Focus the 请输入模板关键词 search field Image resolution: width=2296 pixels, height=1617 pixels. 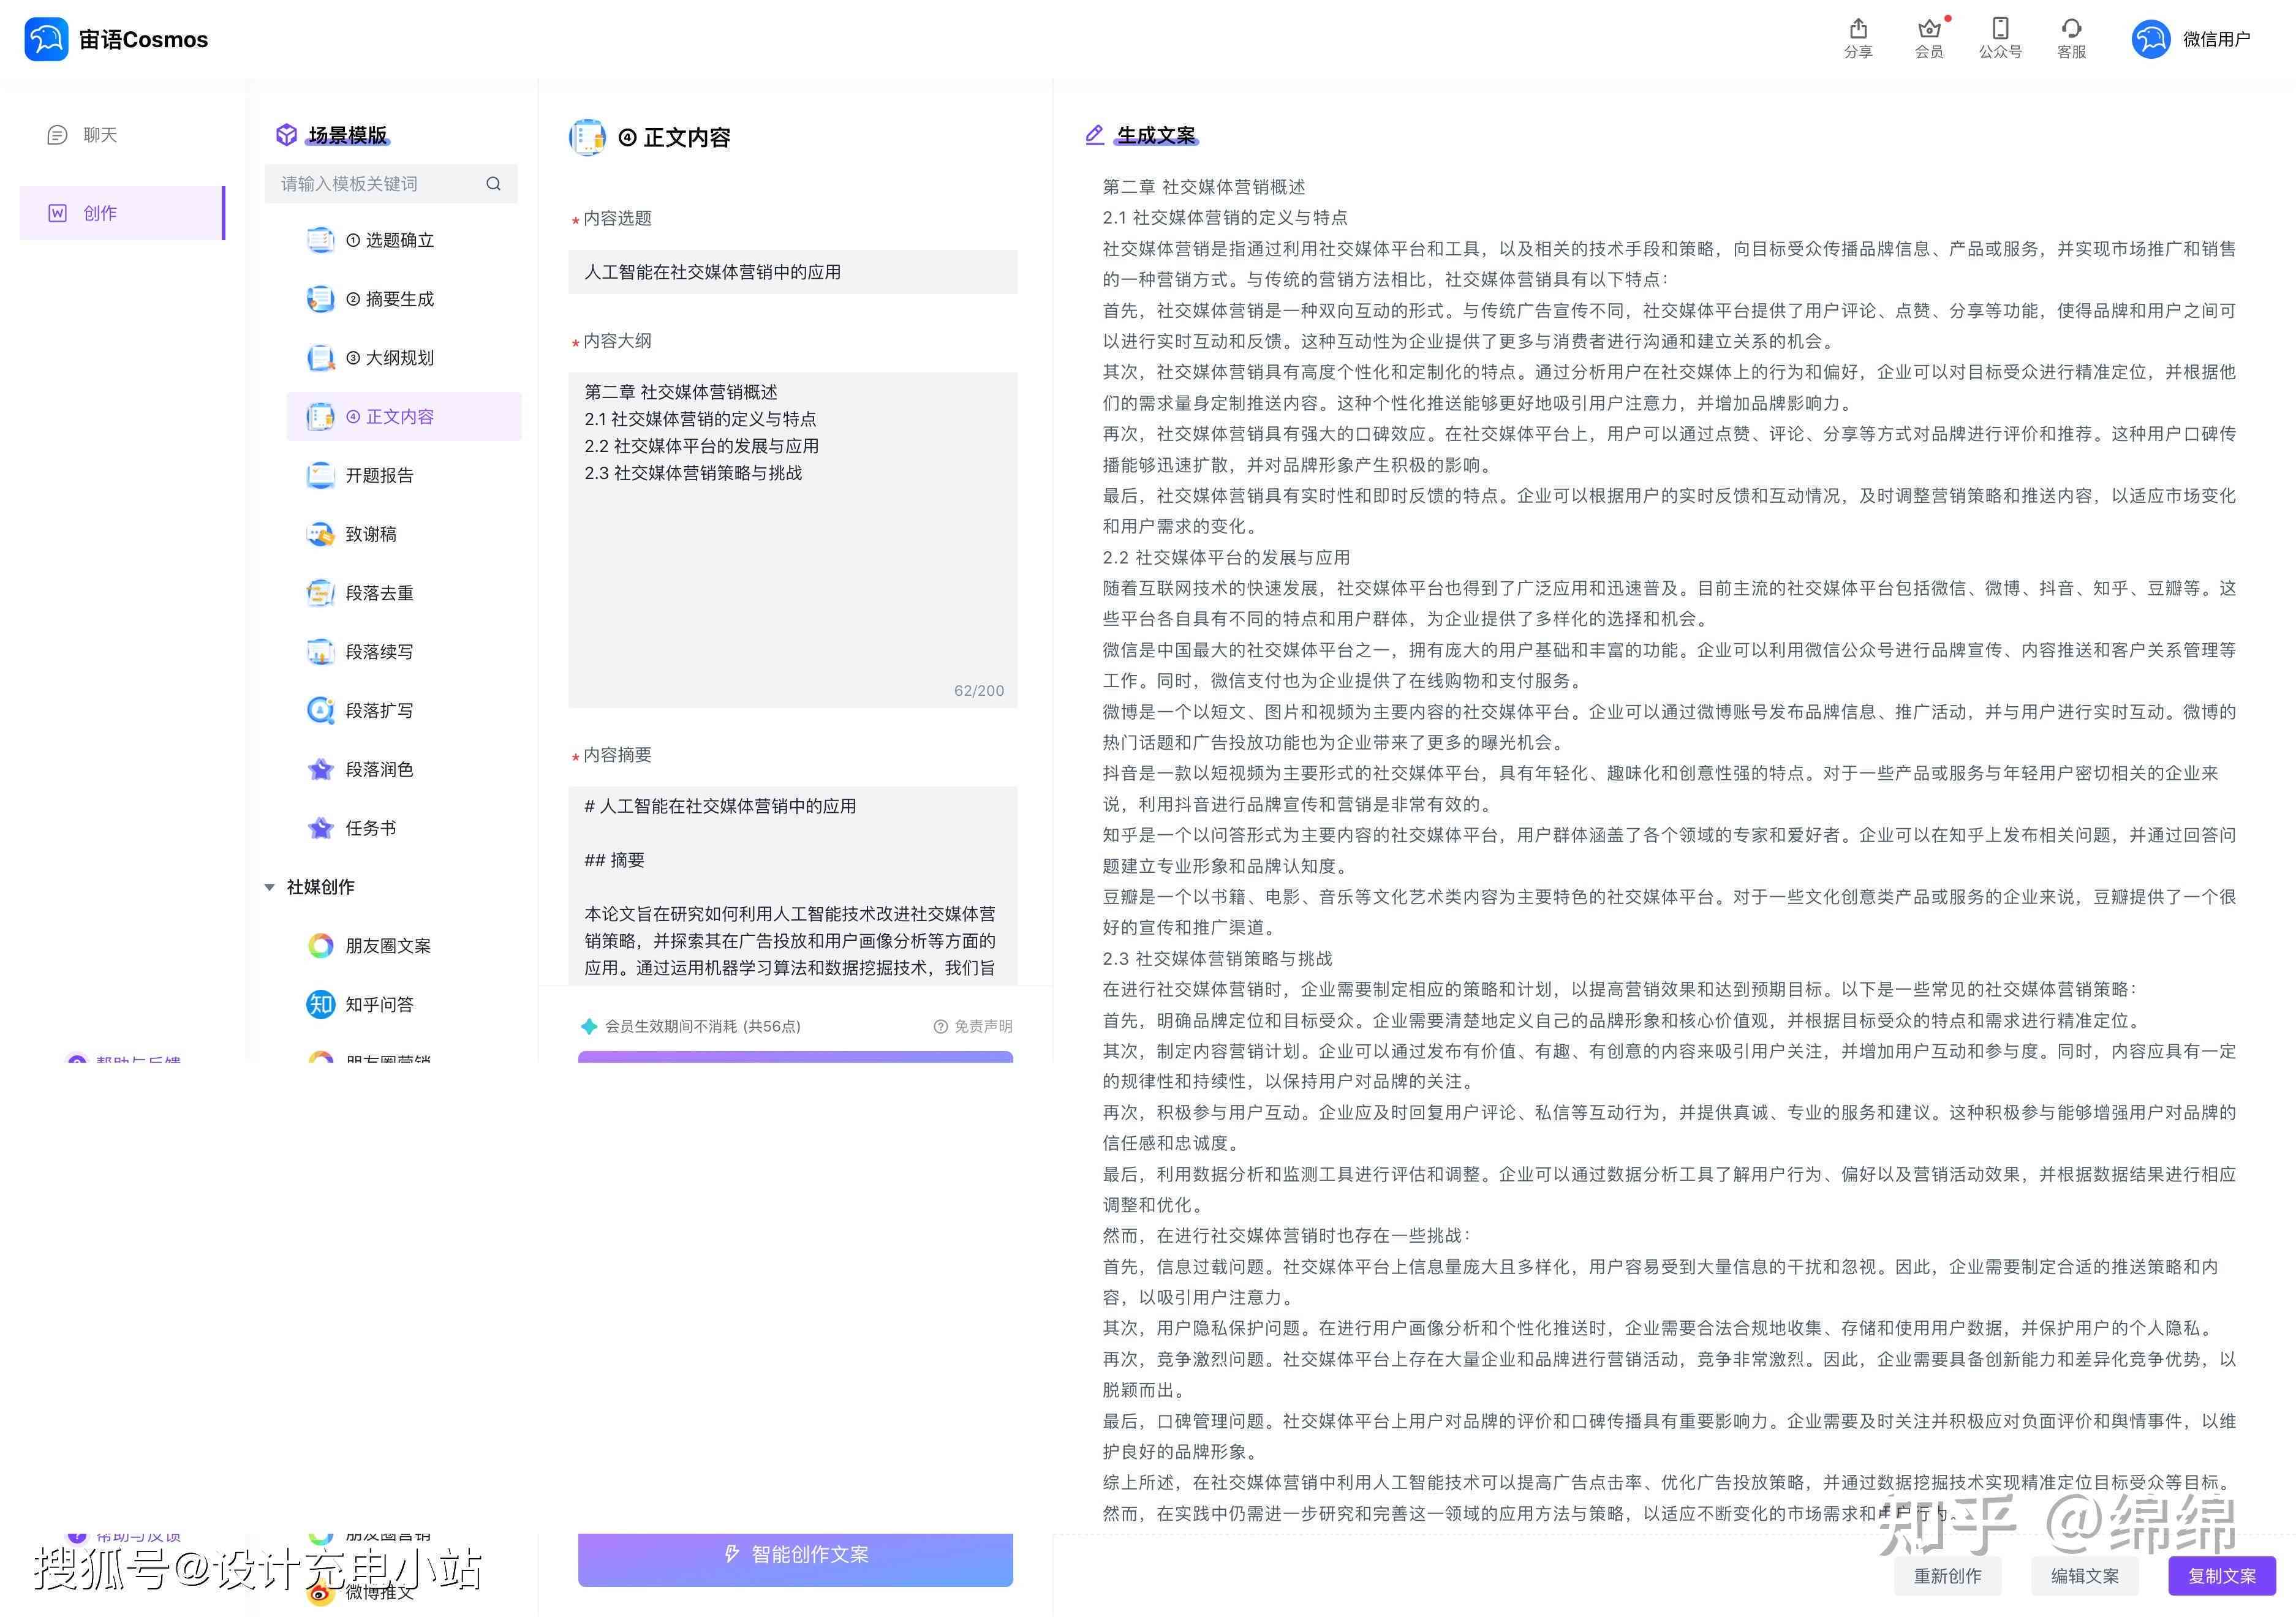[x=391, y=184]
